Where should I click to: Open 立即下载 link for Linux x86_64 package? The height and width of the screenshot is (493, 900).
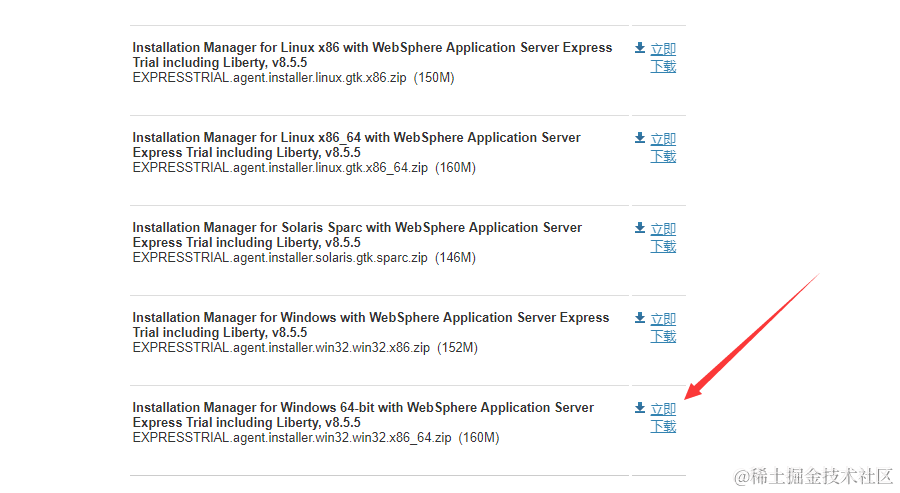663,148
